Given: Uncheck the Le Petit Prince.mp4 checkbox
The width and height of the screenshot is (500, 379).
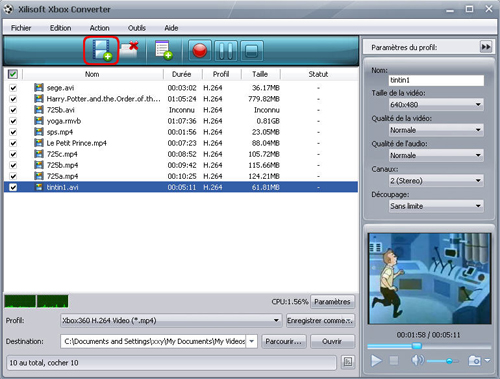Looking at the screenshot, I should 13,143.
